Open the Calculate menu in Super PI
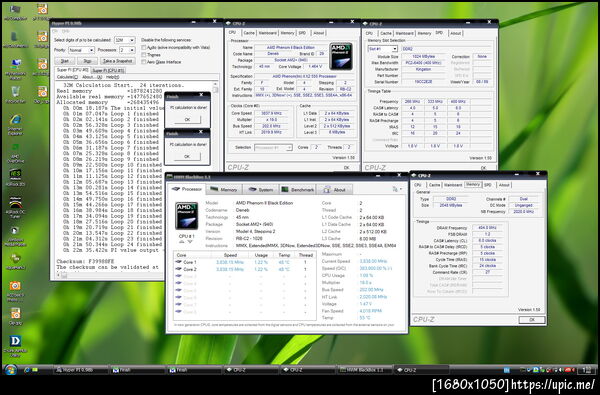 (x=67, y=77)
